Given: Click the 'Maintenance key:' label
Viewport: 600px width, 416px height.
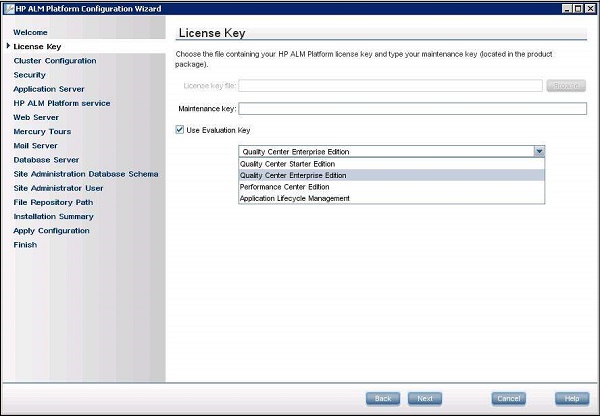Looking at the screenshot, I should pos(207,109).
